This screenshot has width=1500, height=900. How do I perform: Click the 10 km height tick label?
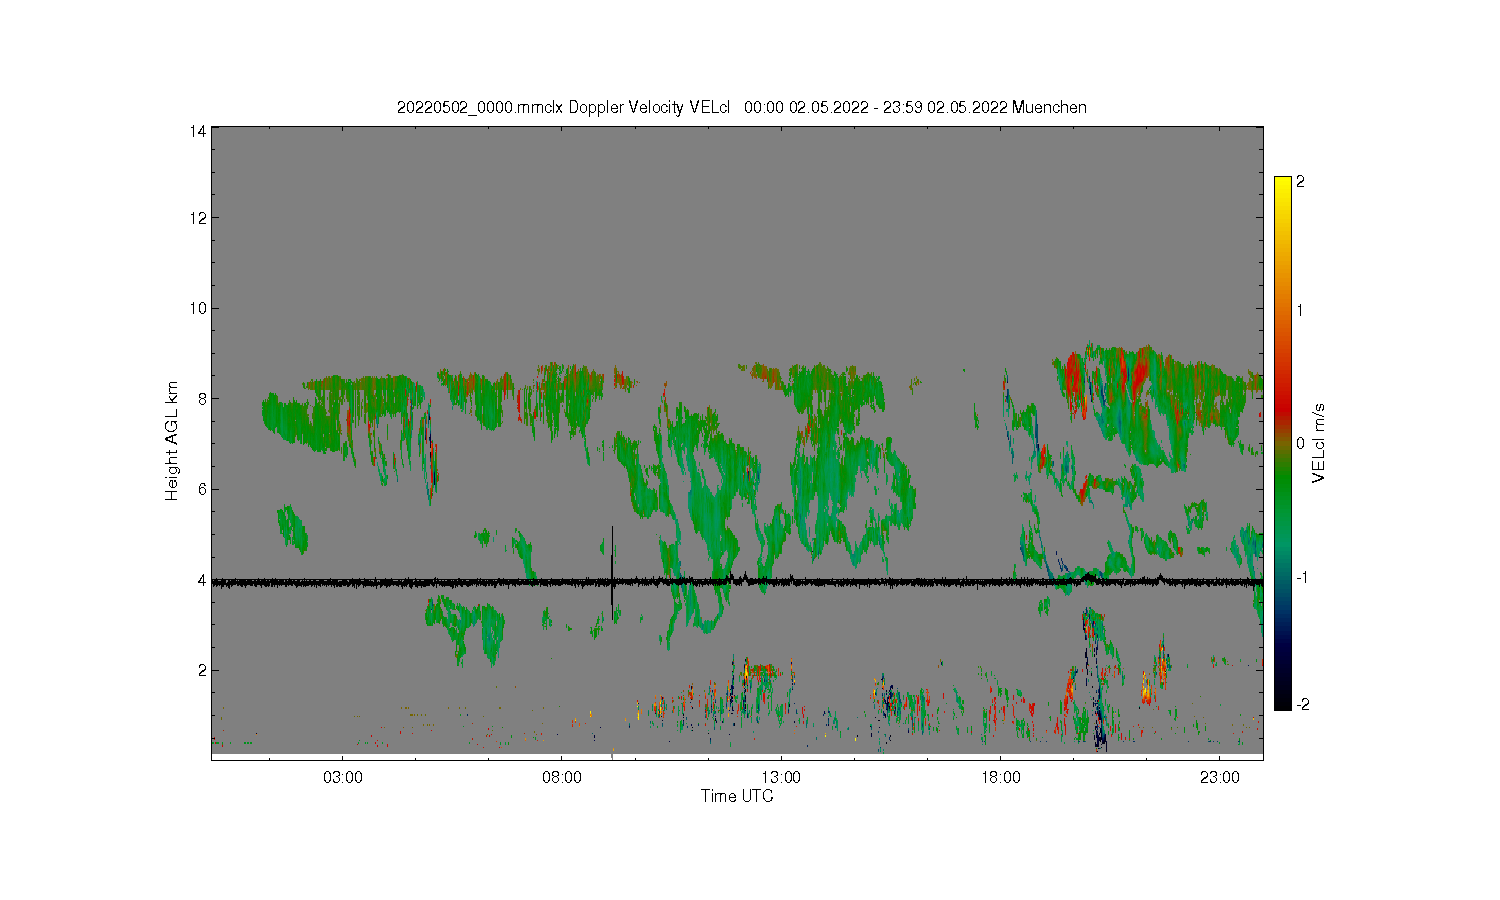tap(199, 308)
